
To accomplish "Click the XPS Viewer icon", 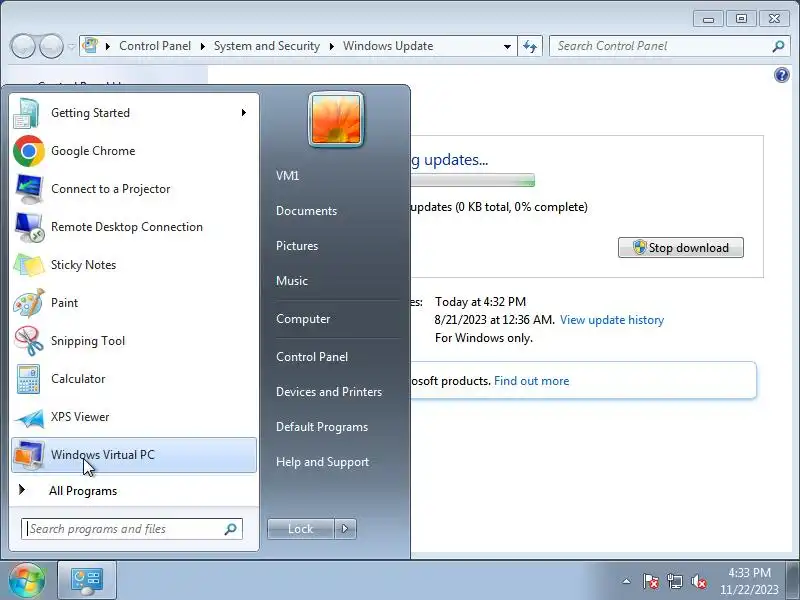I will [29, 418].
